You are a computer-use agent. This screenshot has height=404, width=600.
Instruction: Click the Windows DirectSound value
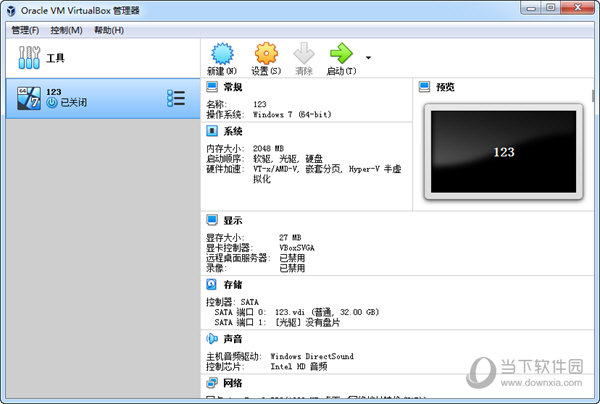[x=312, y=356]
